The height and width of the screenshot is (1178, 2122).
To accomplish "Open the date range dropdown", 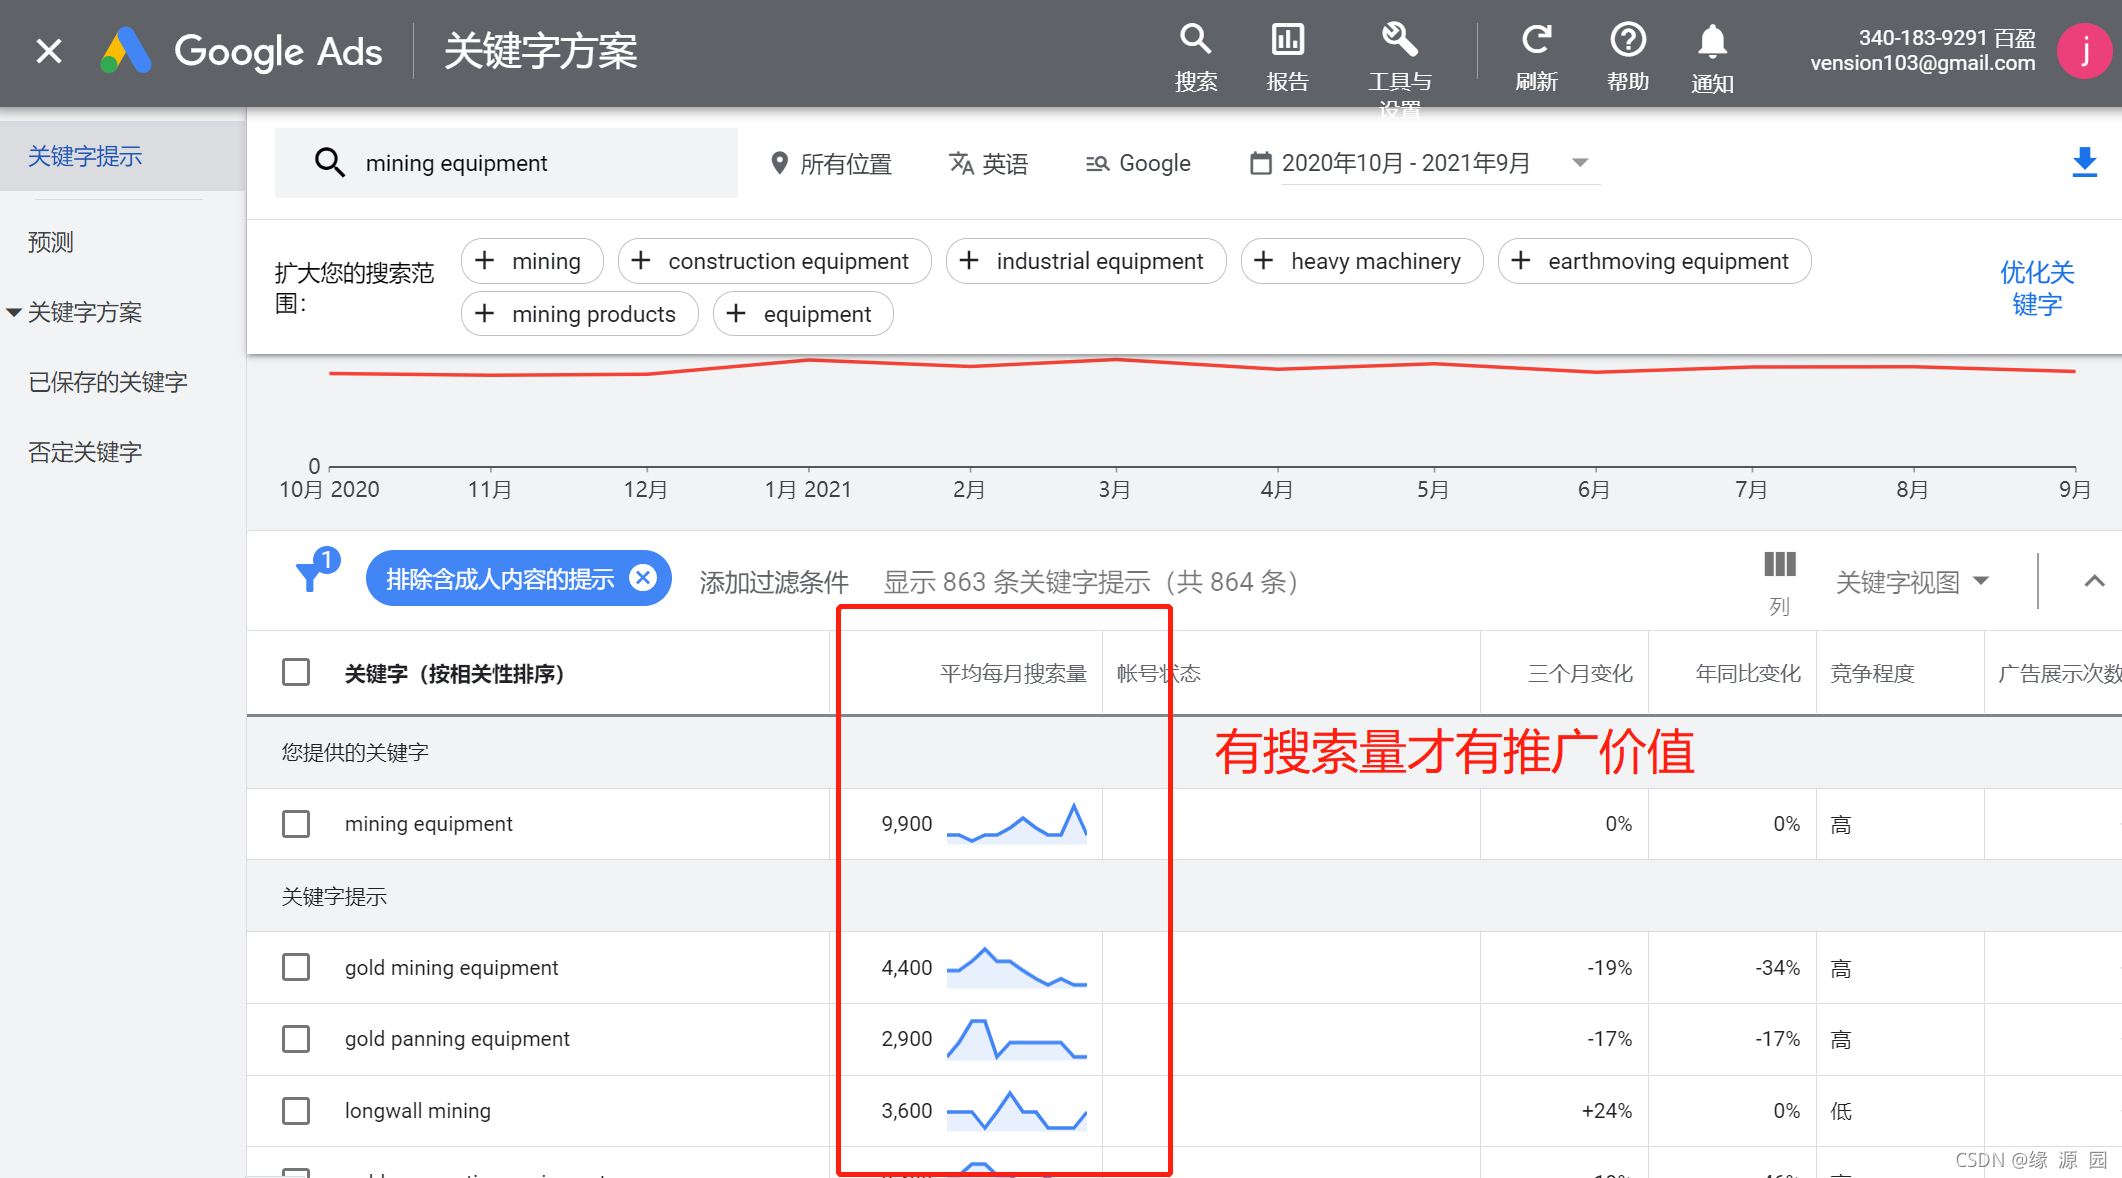I will pos(1580,163).
